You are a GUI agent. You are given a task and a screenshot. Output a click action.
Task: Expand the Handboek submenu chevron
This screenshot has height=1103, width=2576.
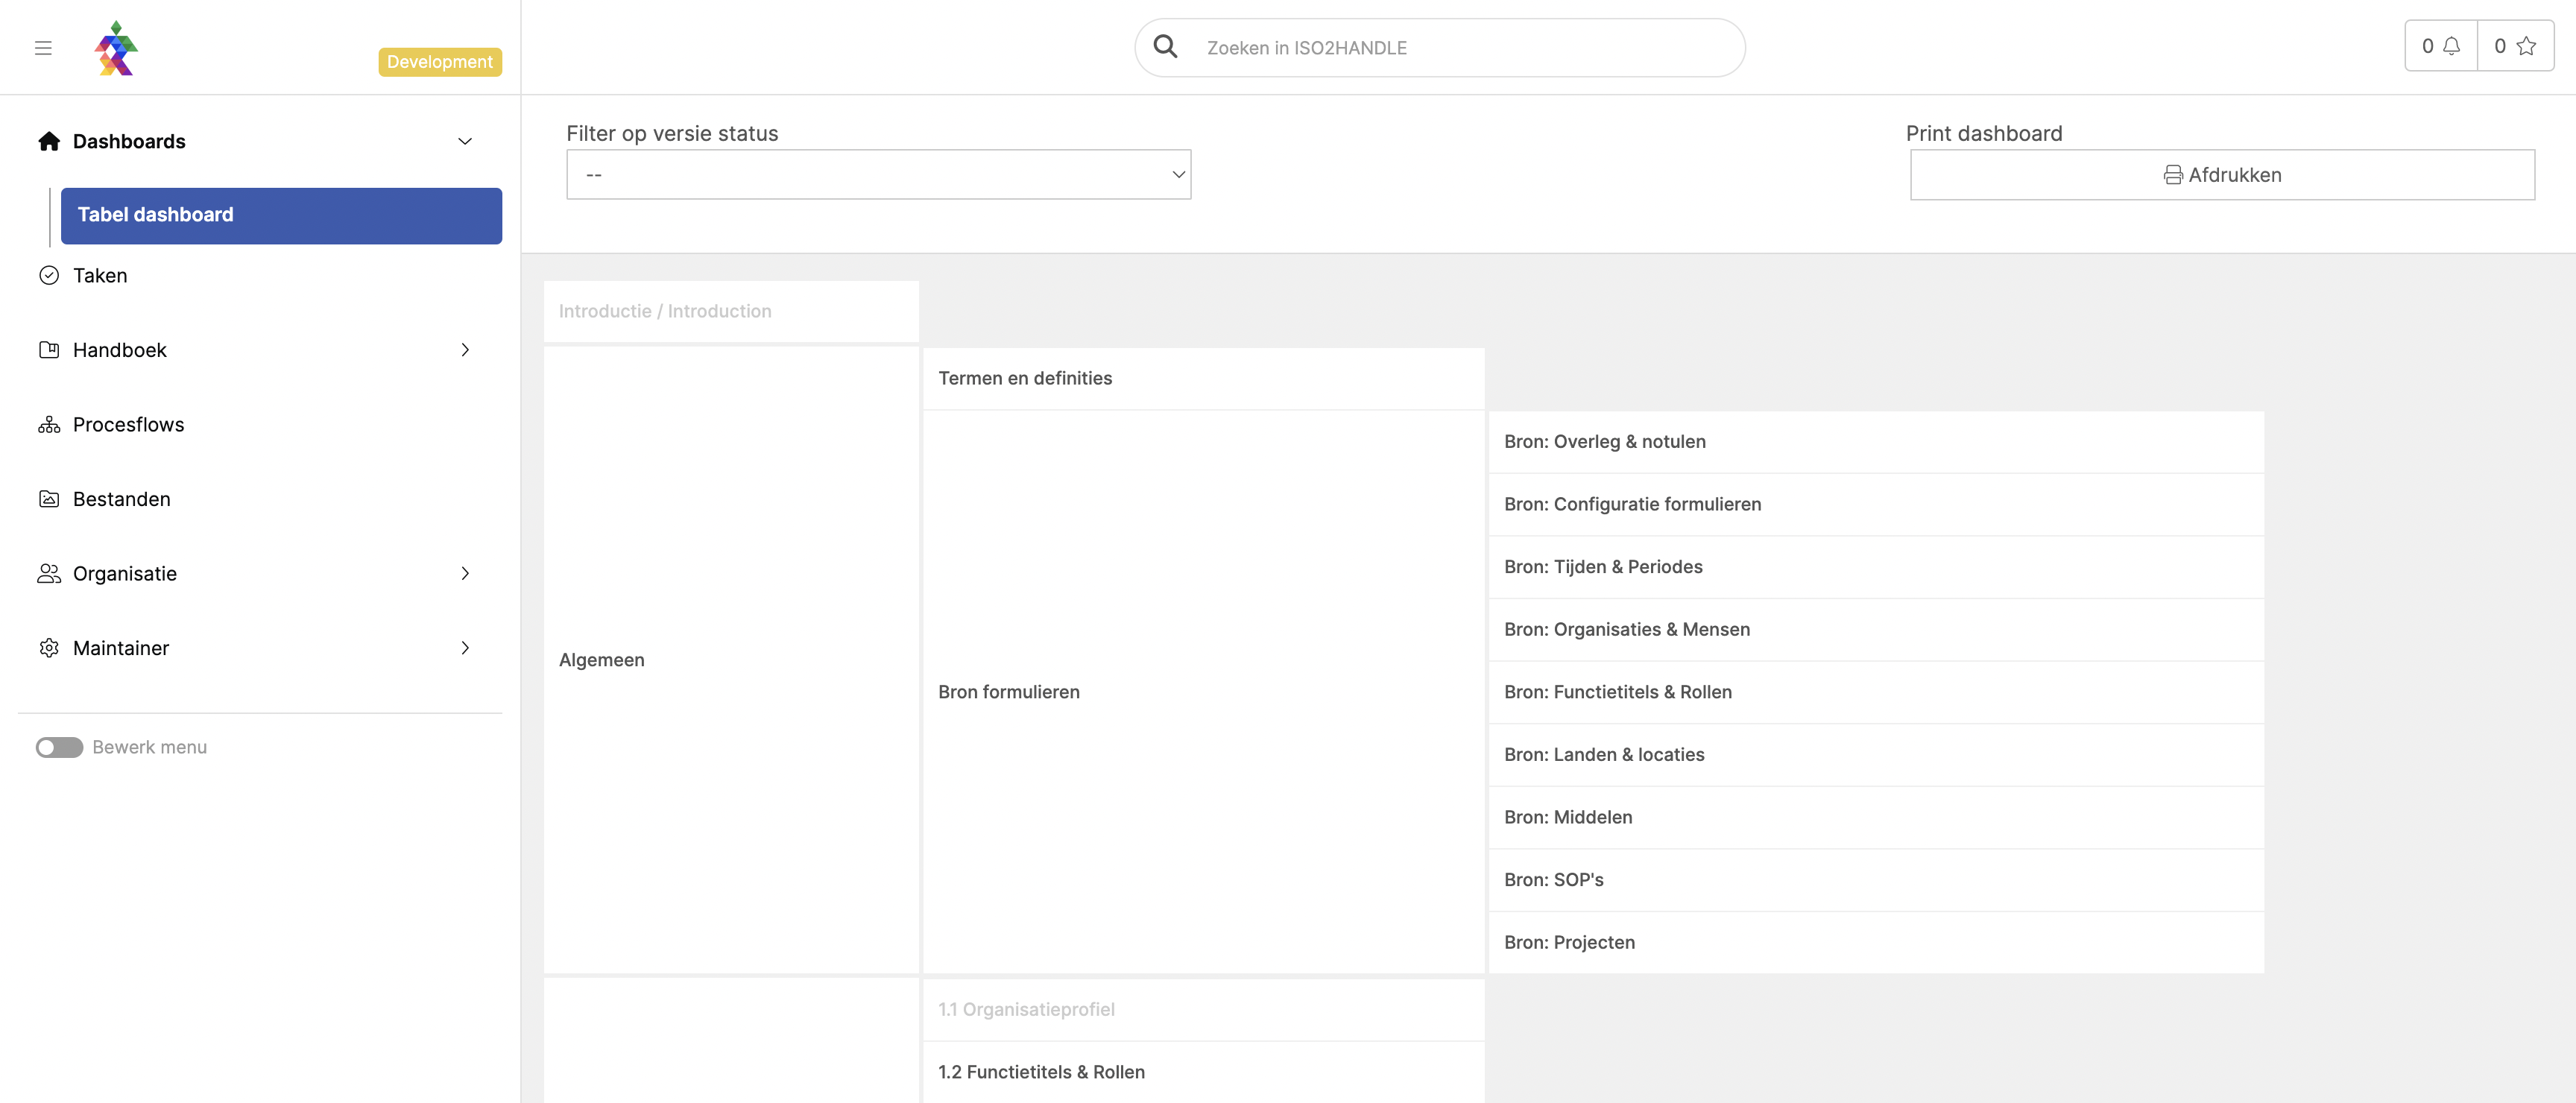pyautogui.click(x=465, y=350)
